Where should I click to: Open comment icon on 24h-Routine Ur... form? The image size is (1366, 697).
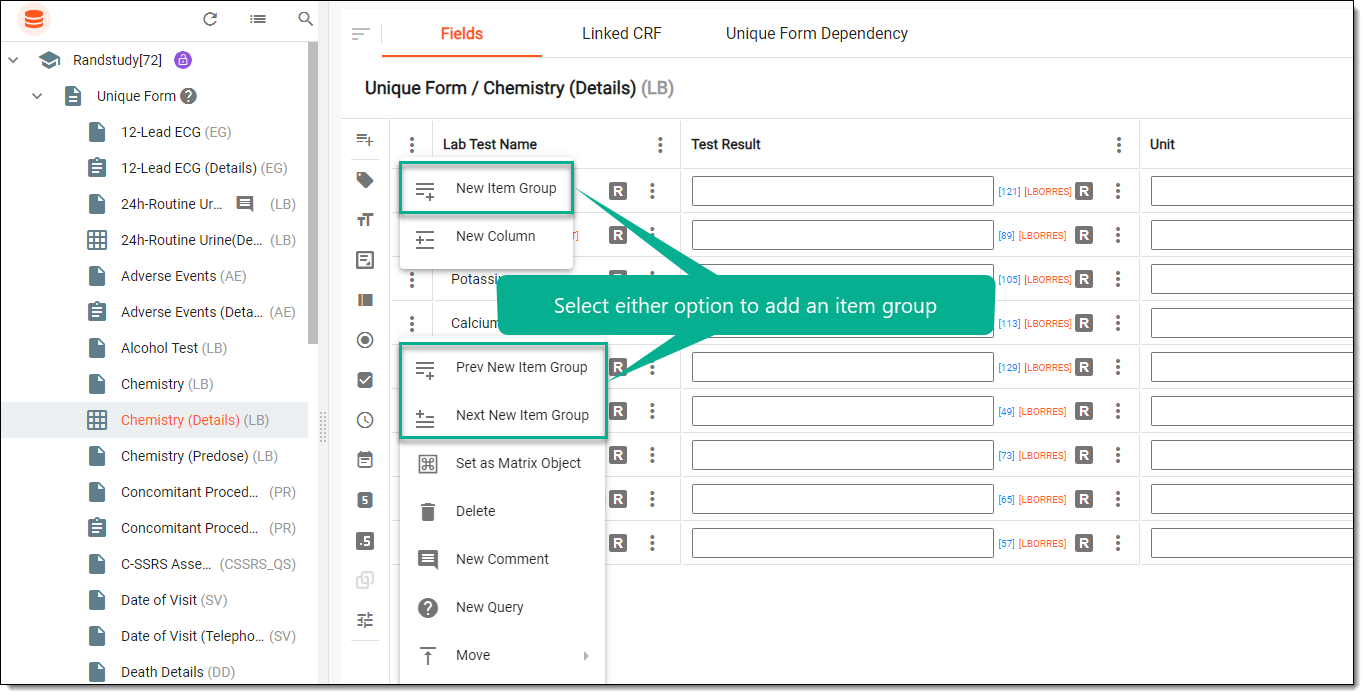click(245, 204)
